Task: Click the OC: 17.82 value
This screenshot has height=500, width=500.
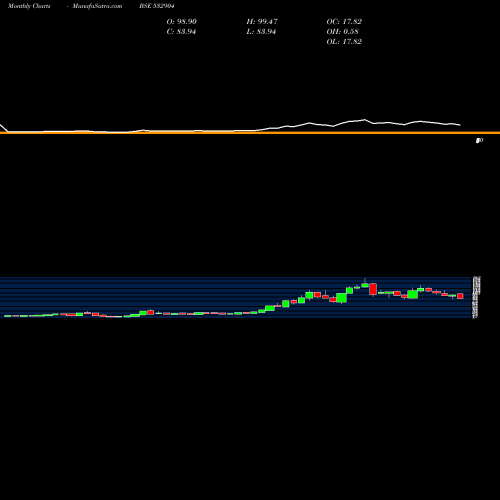Action: click(x=344, y=22)
